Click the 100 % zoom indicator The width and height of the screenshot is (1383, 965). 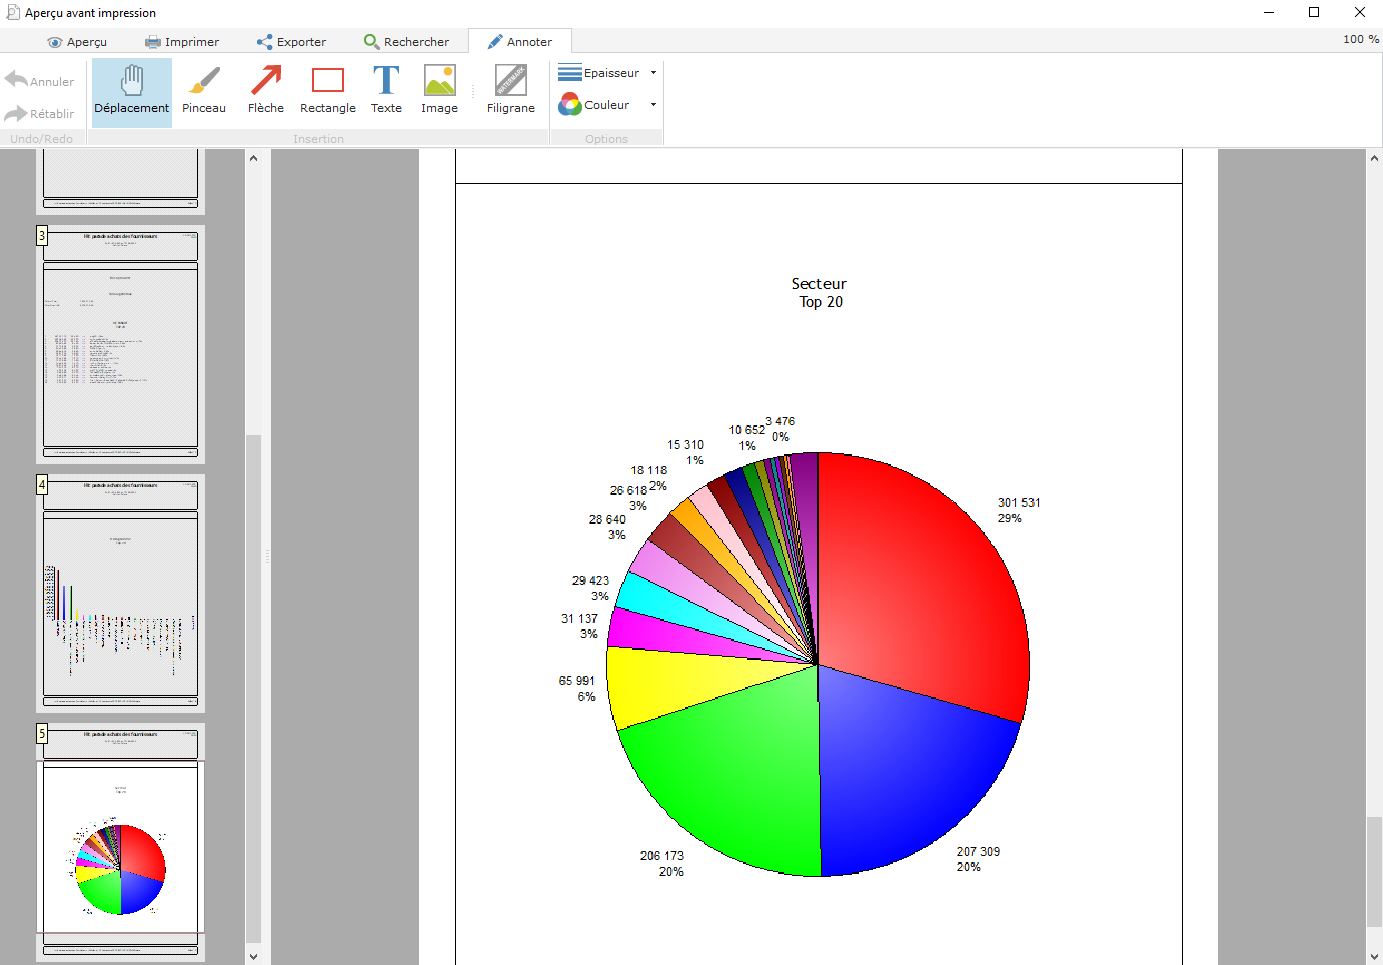1361,39
